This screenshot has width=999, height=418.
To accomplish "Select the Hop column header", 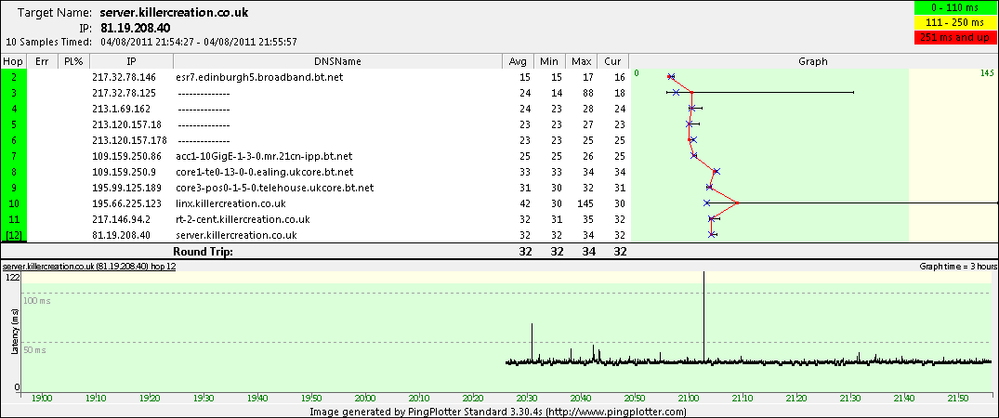I will [x=13, y=62].
